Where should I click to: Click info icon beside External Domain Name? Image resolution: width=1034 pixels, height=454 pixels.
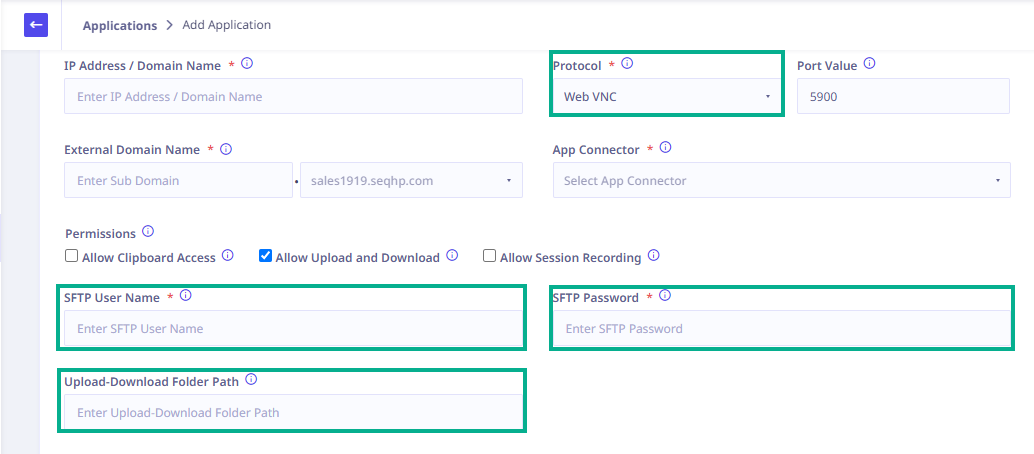226,149
